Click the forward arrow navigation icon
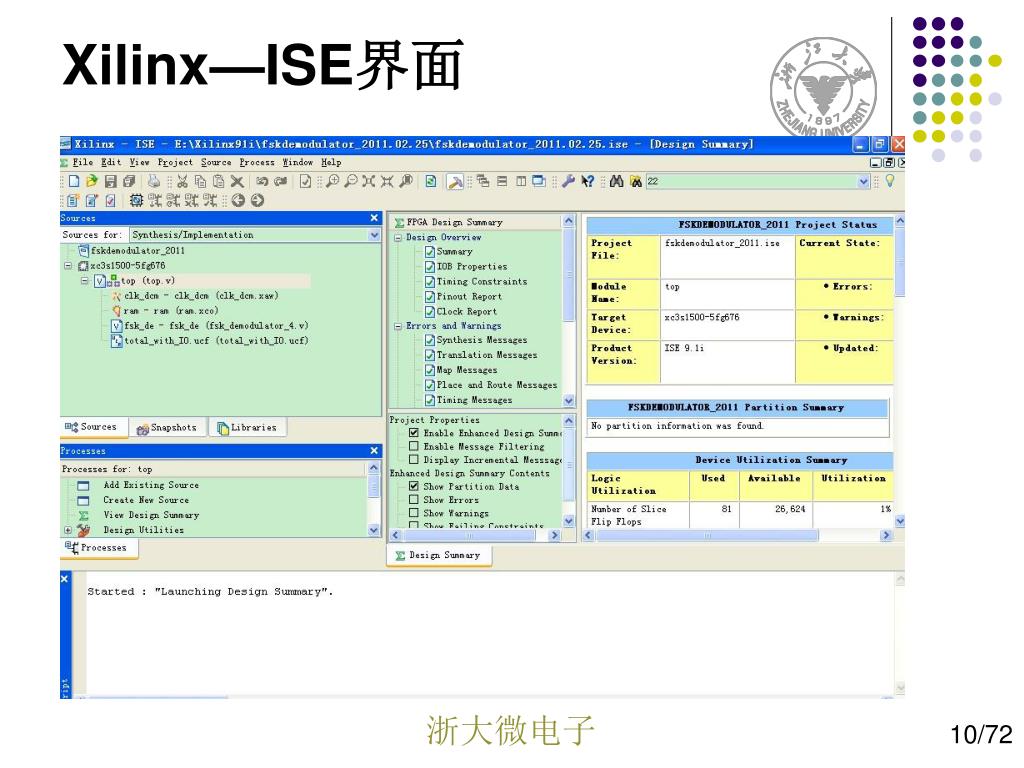 [x=257, y=200]
